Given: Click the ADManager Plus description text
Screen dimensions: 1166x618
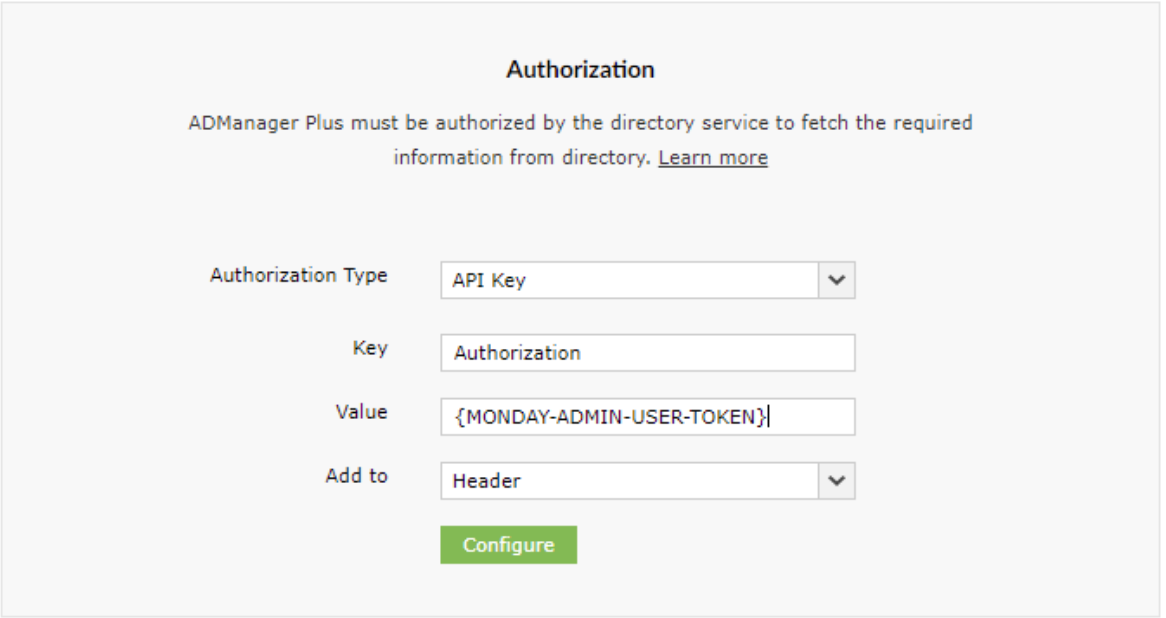Looking at the screenshot, I should coord(580,123).
